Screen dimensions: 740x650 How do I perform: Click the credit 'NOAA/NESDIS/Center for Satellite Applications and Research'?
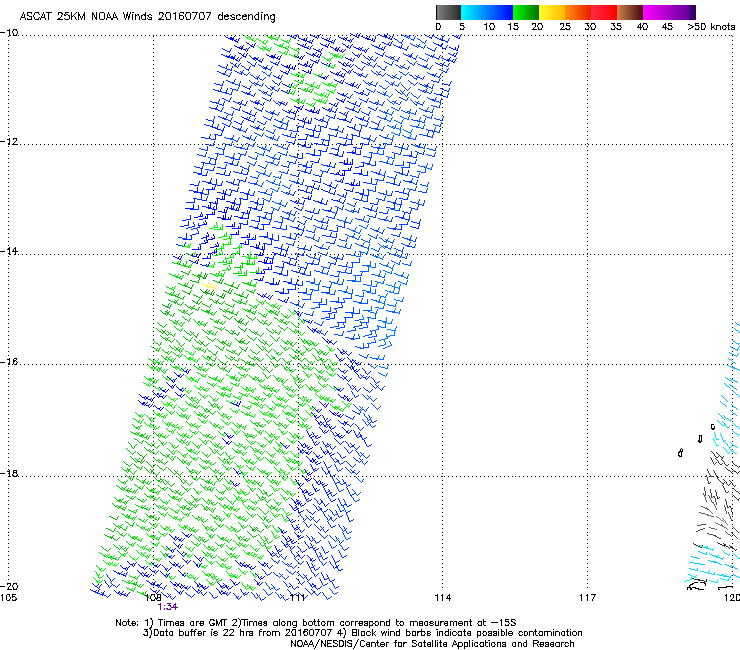[432, 644]
